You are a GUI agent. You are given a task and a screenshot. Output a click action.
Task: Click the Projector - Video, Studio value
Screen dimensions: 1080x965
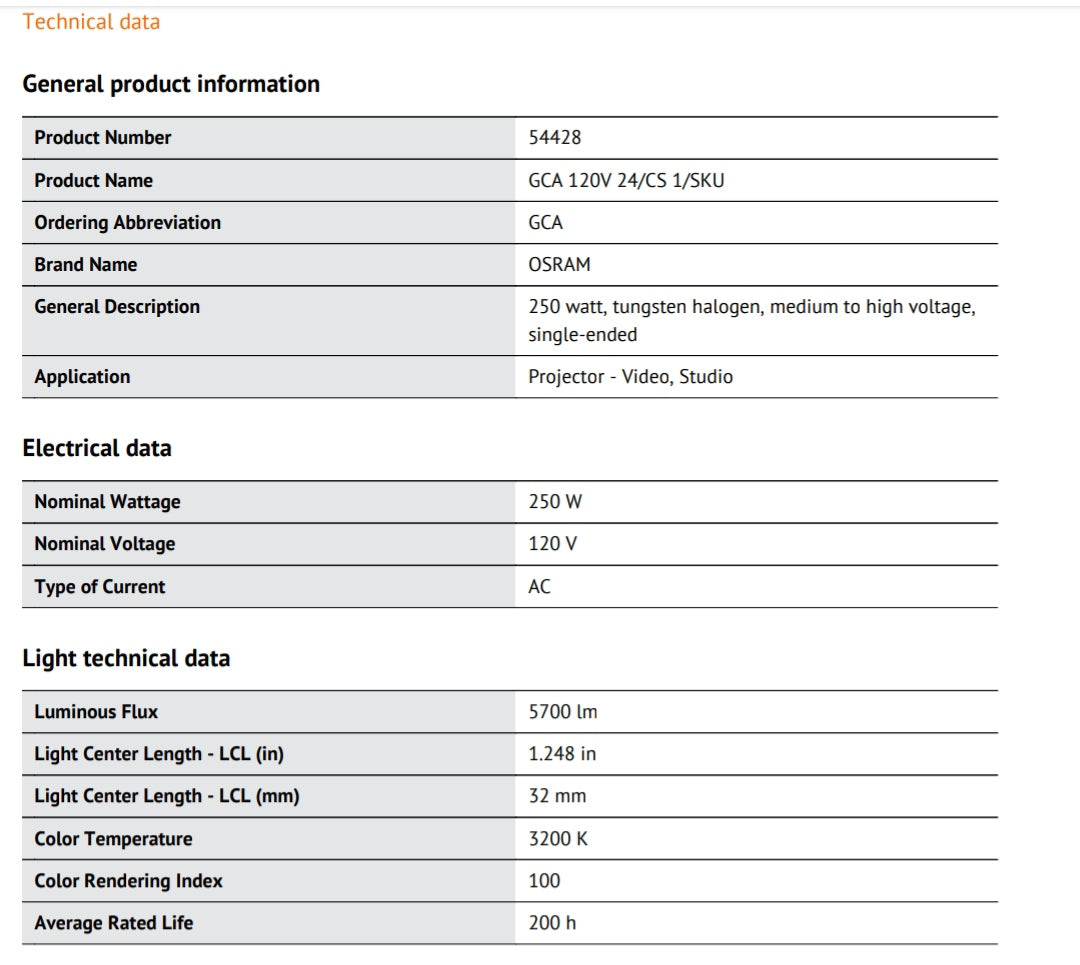(x=630, y=377)
